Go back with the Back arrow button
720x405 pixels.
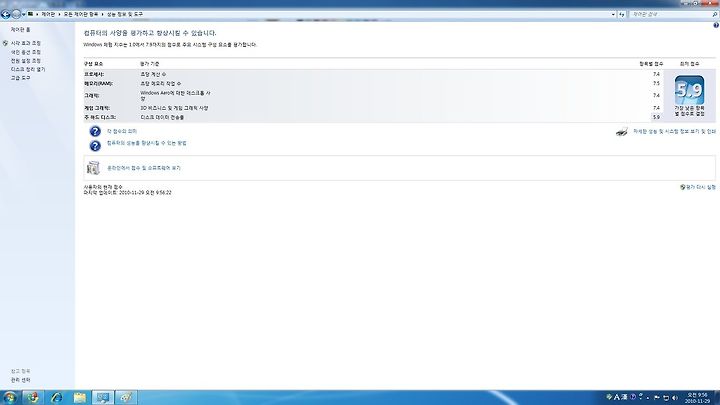coord(6,15)
